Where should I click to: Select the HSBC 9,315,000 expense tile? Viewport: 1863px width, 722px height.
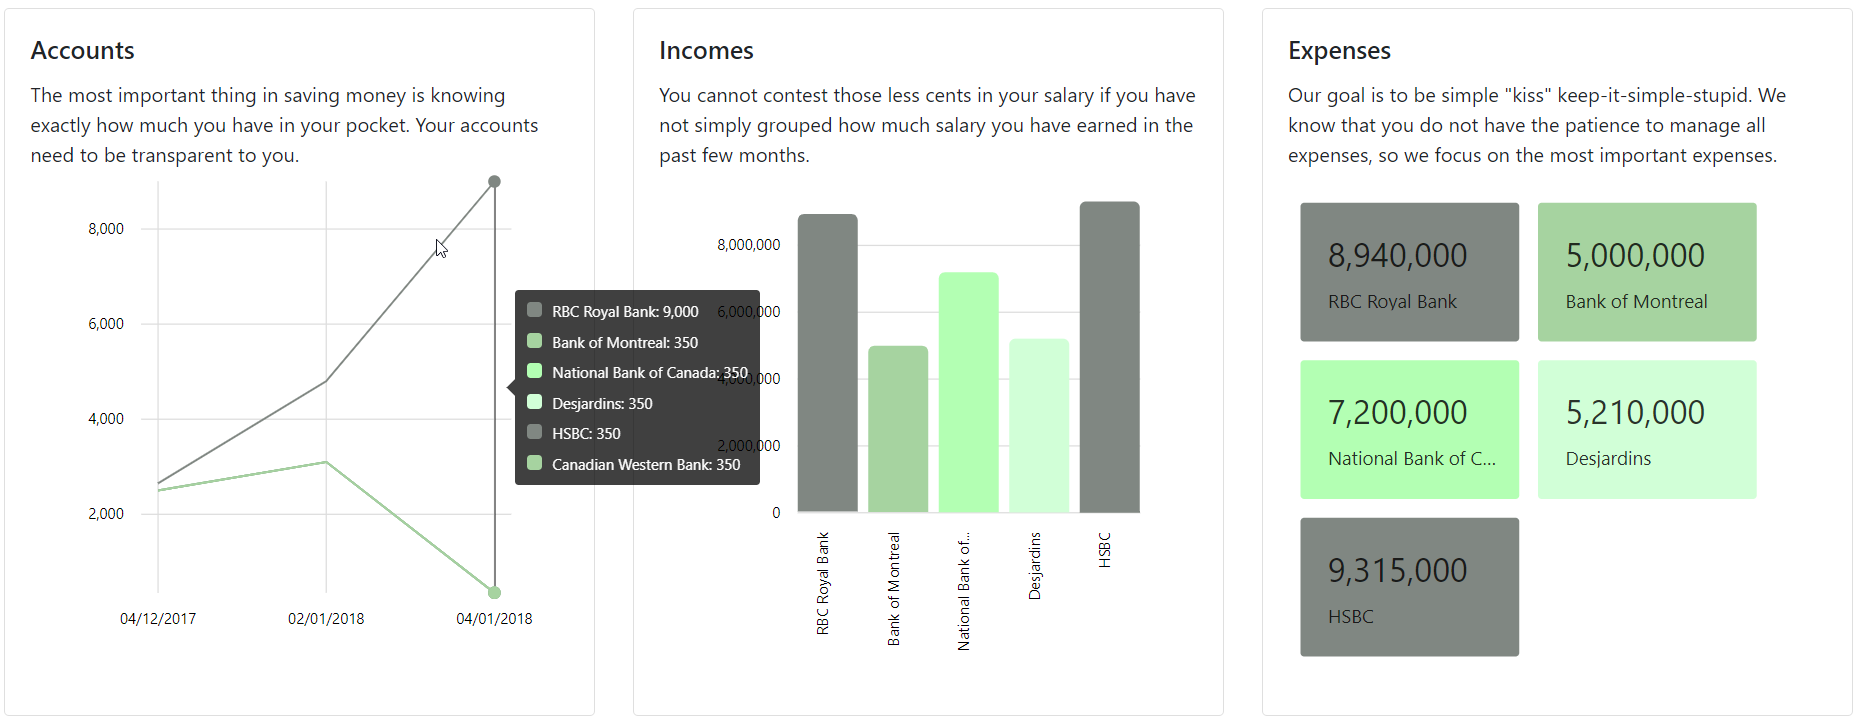click(1409, 587)
